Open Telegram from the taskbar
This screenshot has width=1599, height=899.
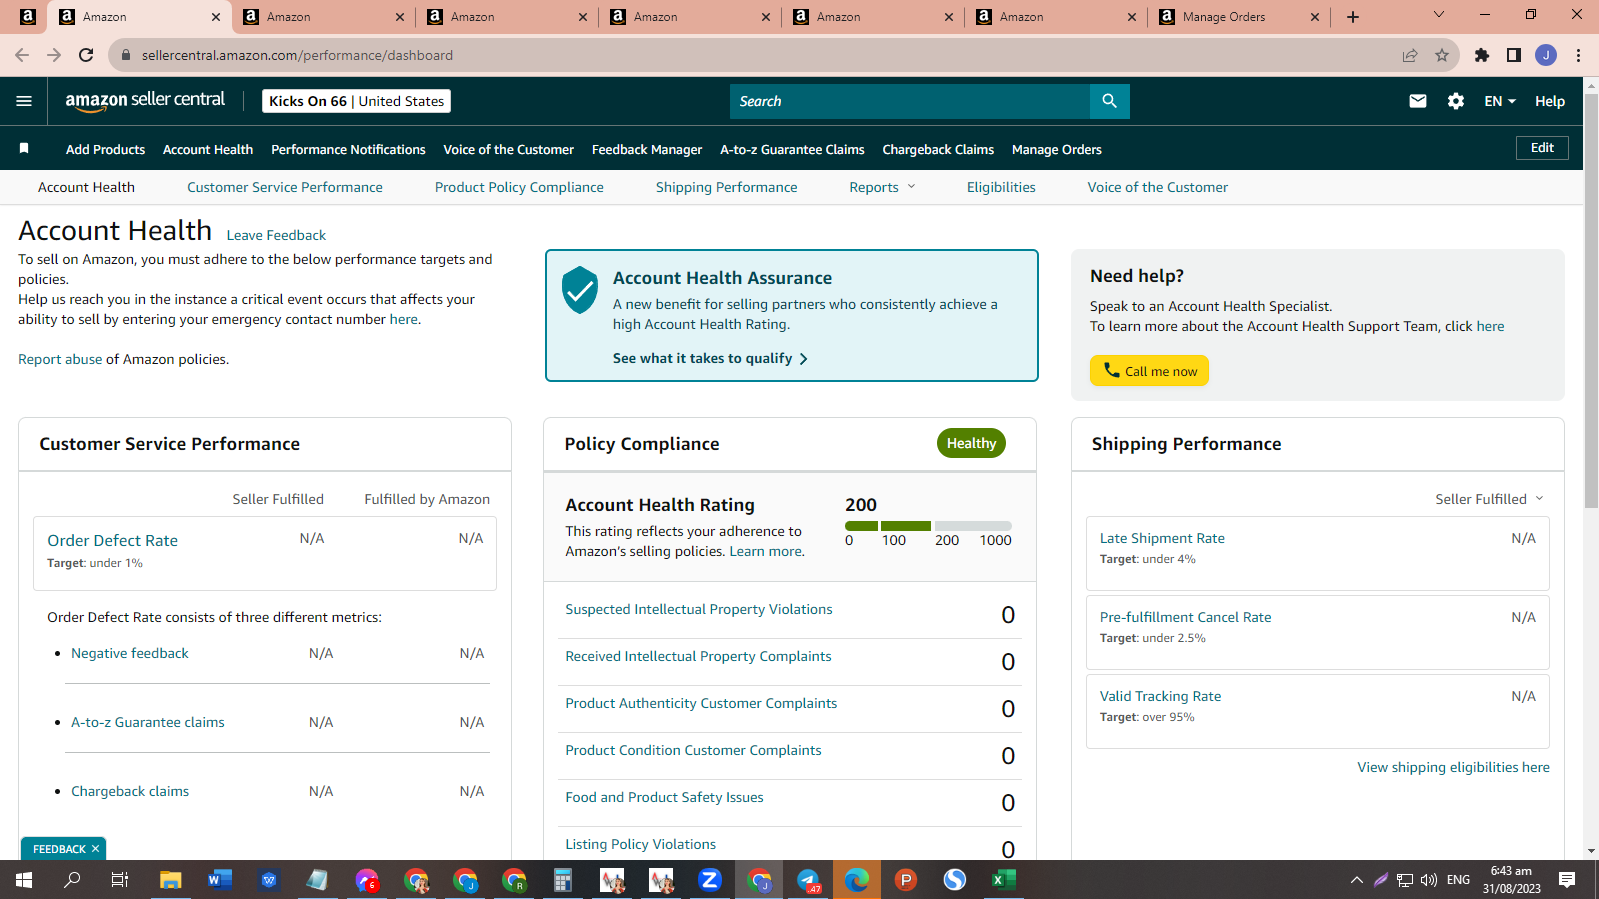tap(808, 880)
